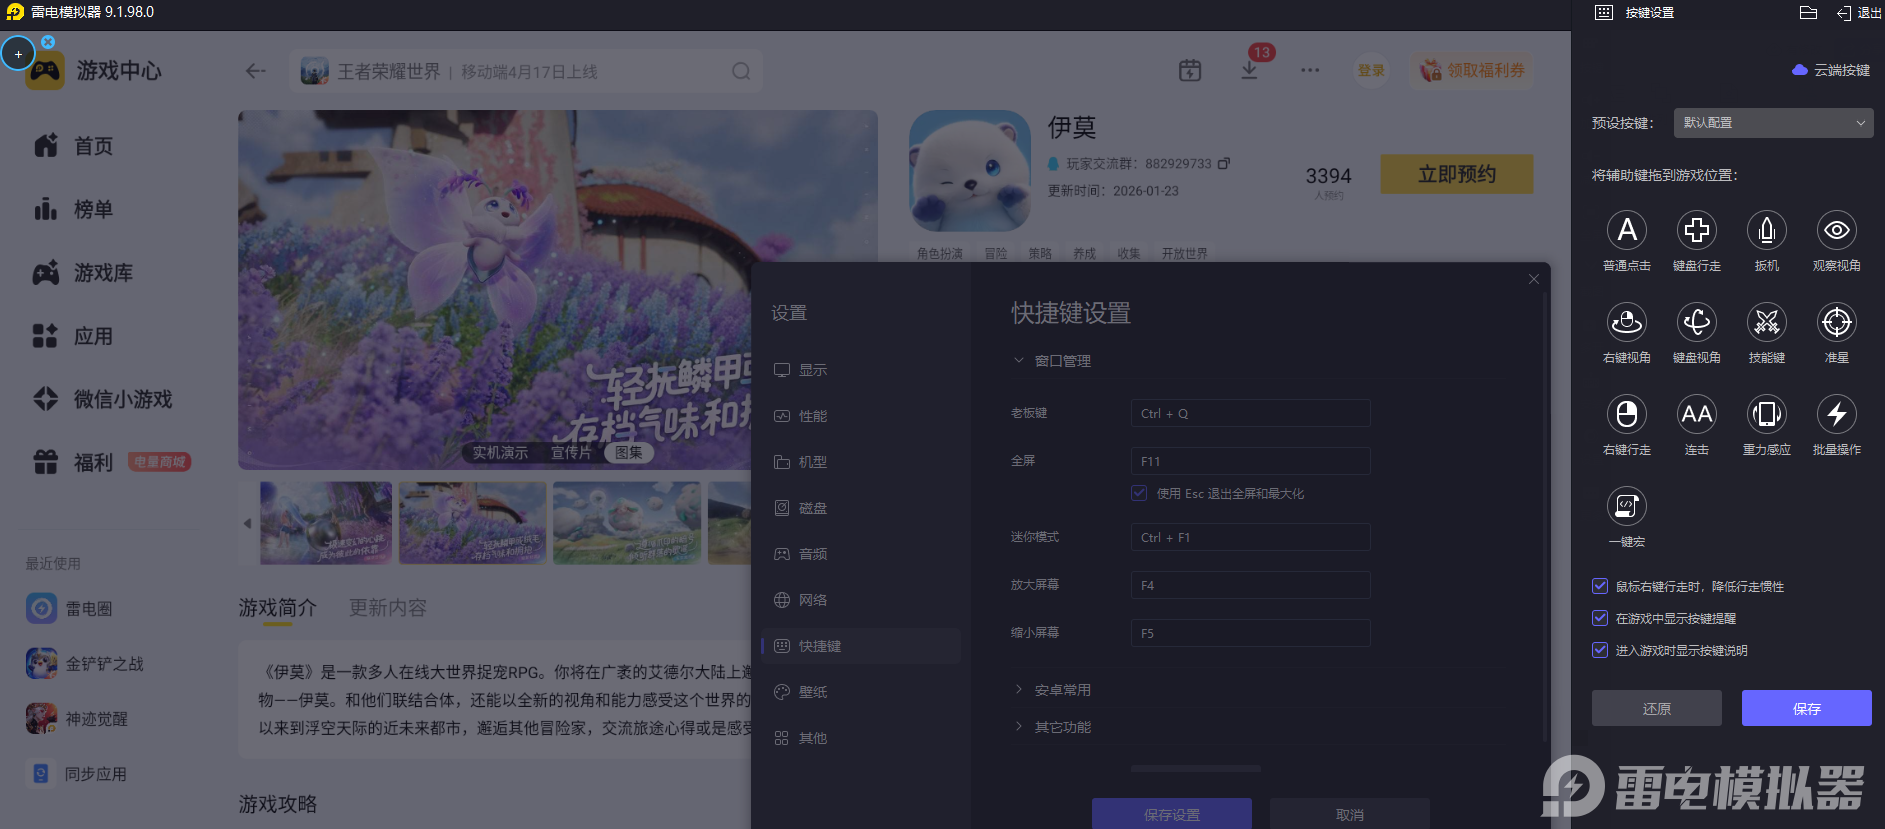Select the 技能键 skill key icon
Viewport: 1885px width, 829px height.
pyautogui.click(x=1767, y=322)
